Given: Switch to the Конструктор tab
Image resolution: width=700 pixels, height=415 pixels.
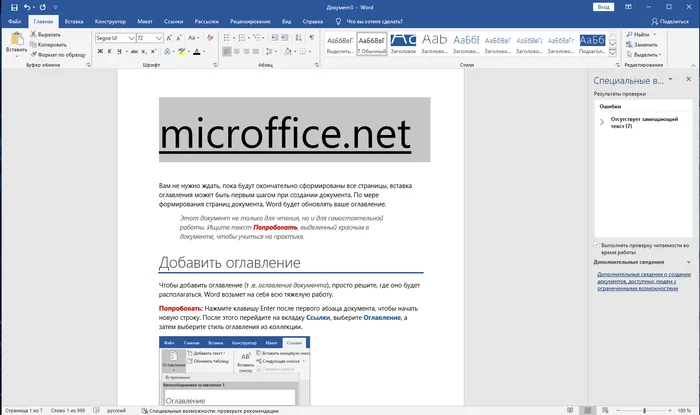Looking at the screenshot, I should tap(110, 21).
